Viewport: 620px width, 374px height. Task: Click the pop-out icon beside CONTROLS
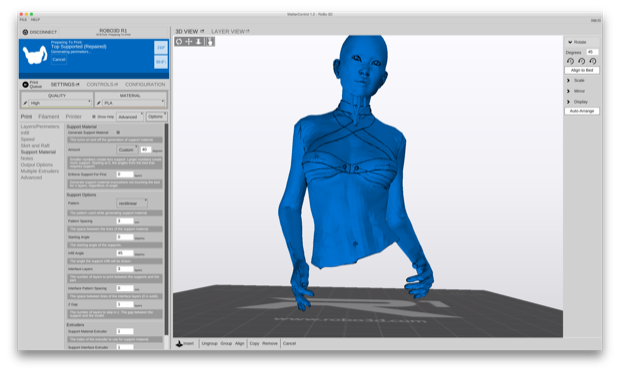coord(116,85)
